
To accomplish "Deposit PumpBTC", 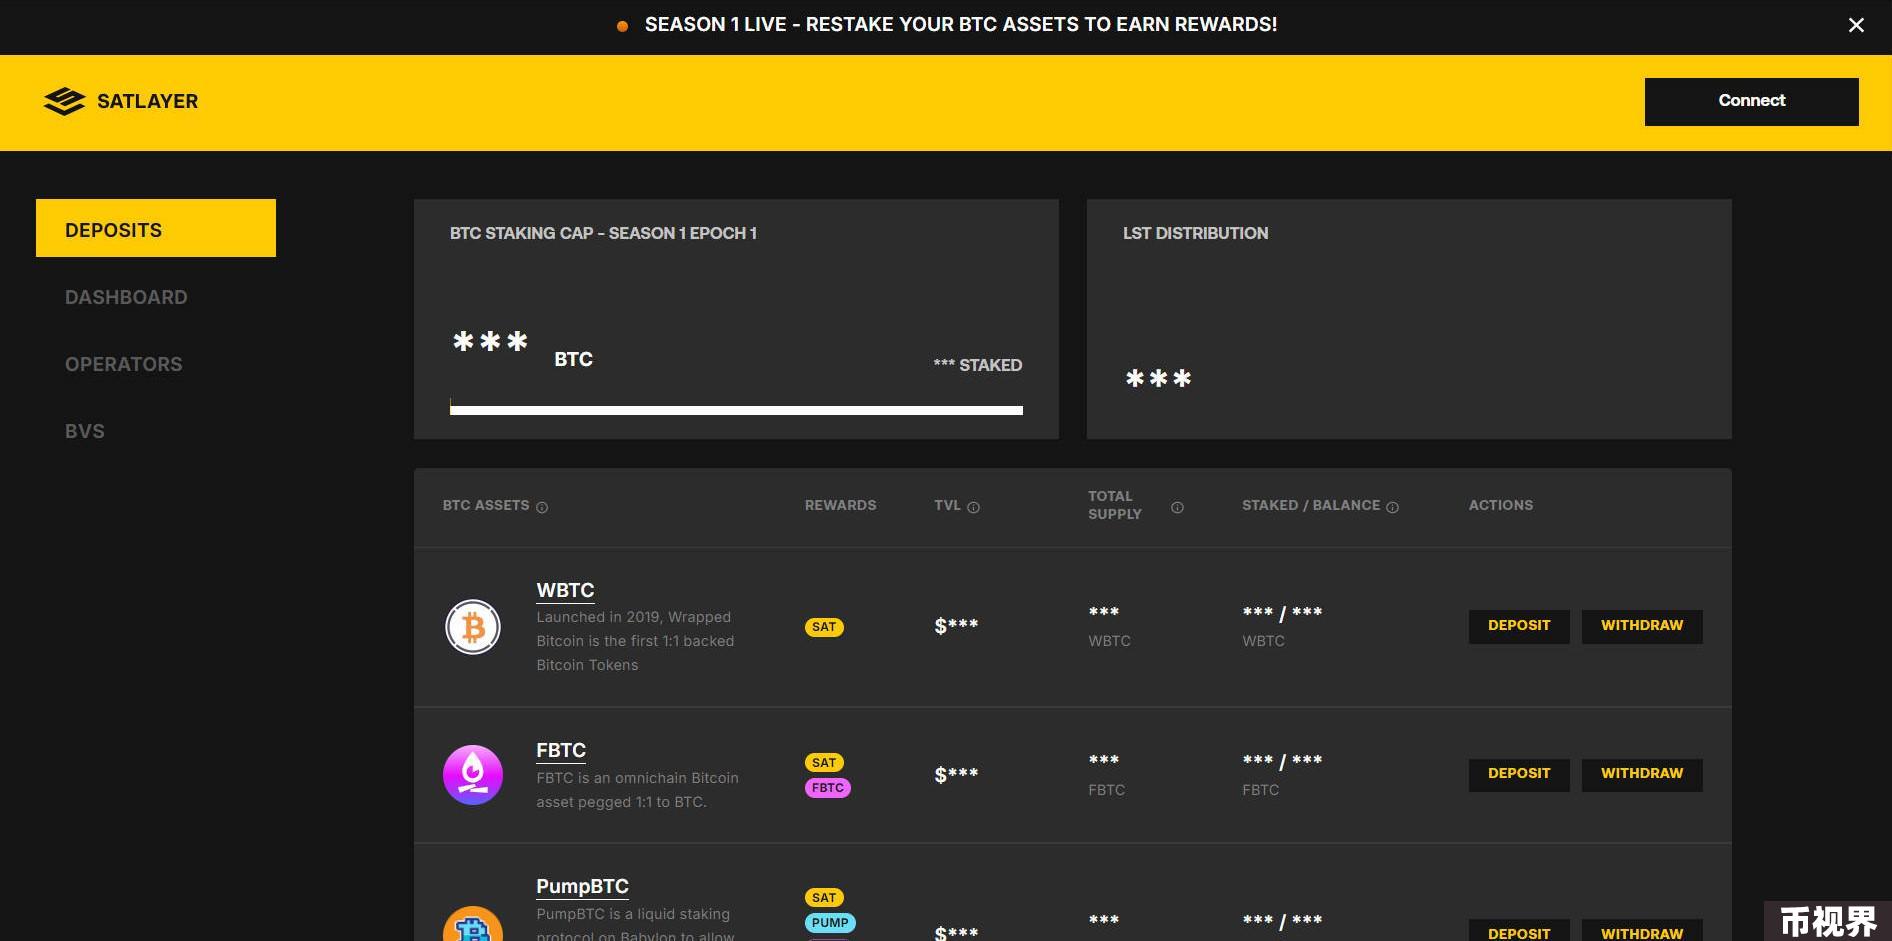I will (1519, 931).
